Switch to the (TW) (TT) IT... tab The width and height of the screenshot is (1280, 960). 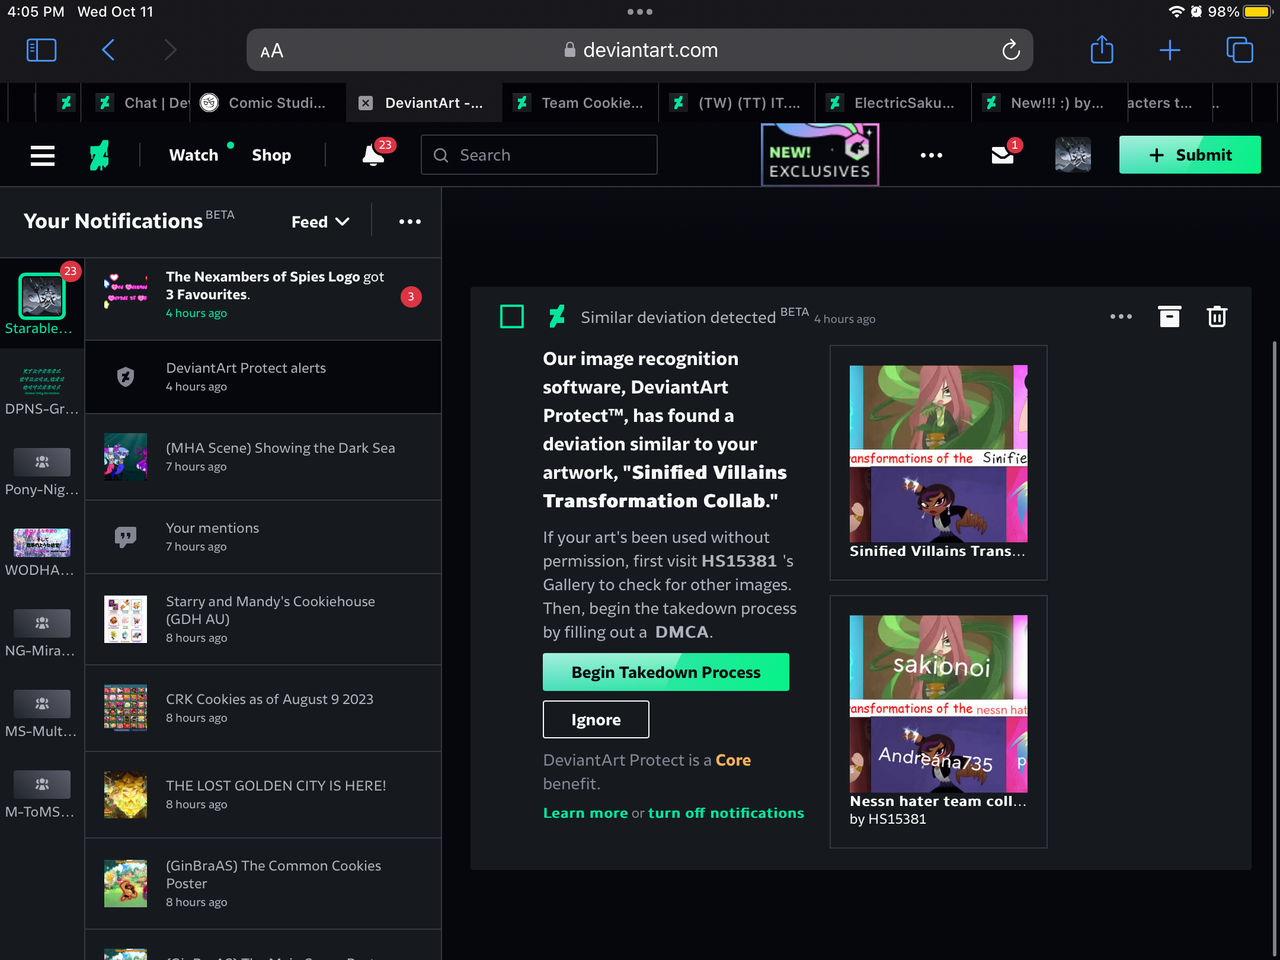click(x=736, y=103)
